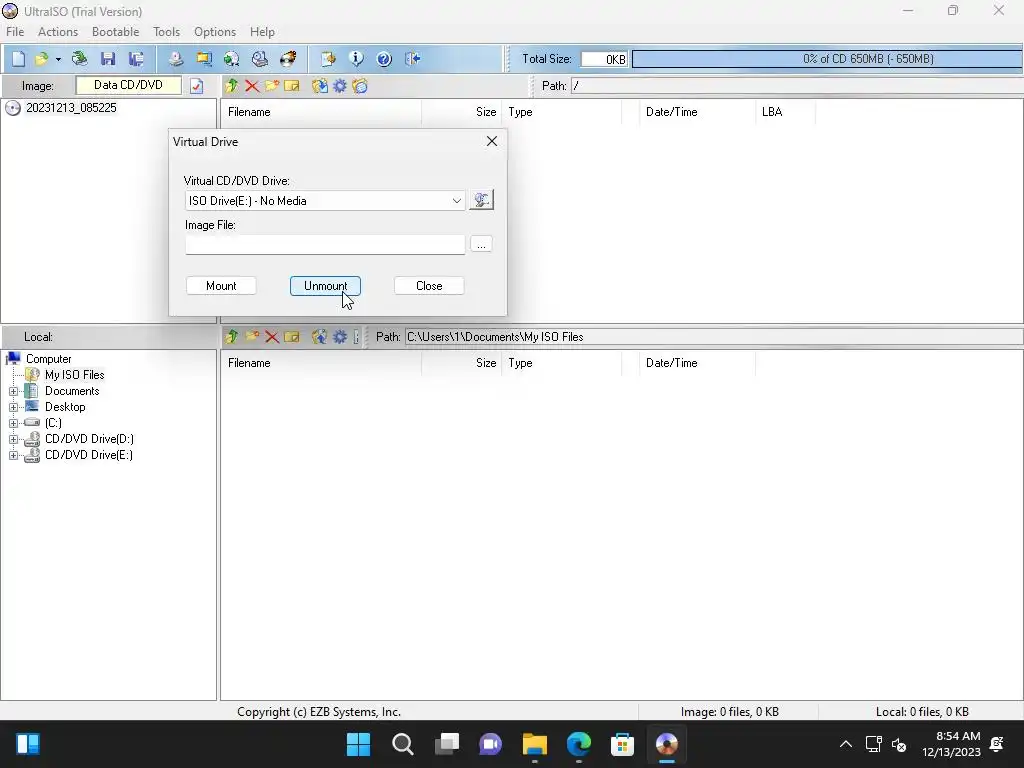The height and width of the screenshot is (768, 1024).
Task: Open Windows Start menu on taskbar
Action: click(358, 744)
